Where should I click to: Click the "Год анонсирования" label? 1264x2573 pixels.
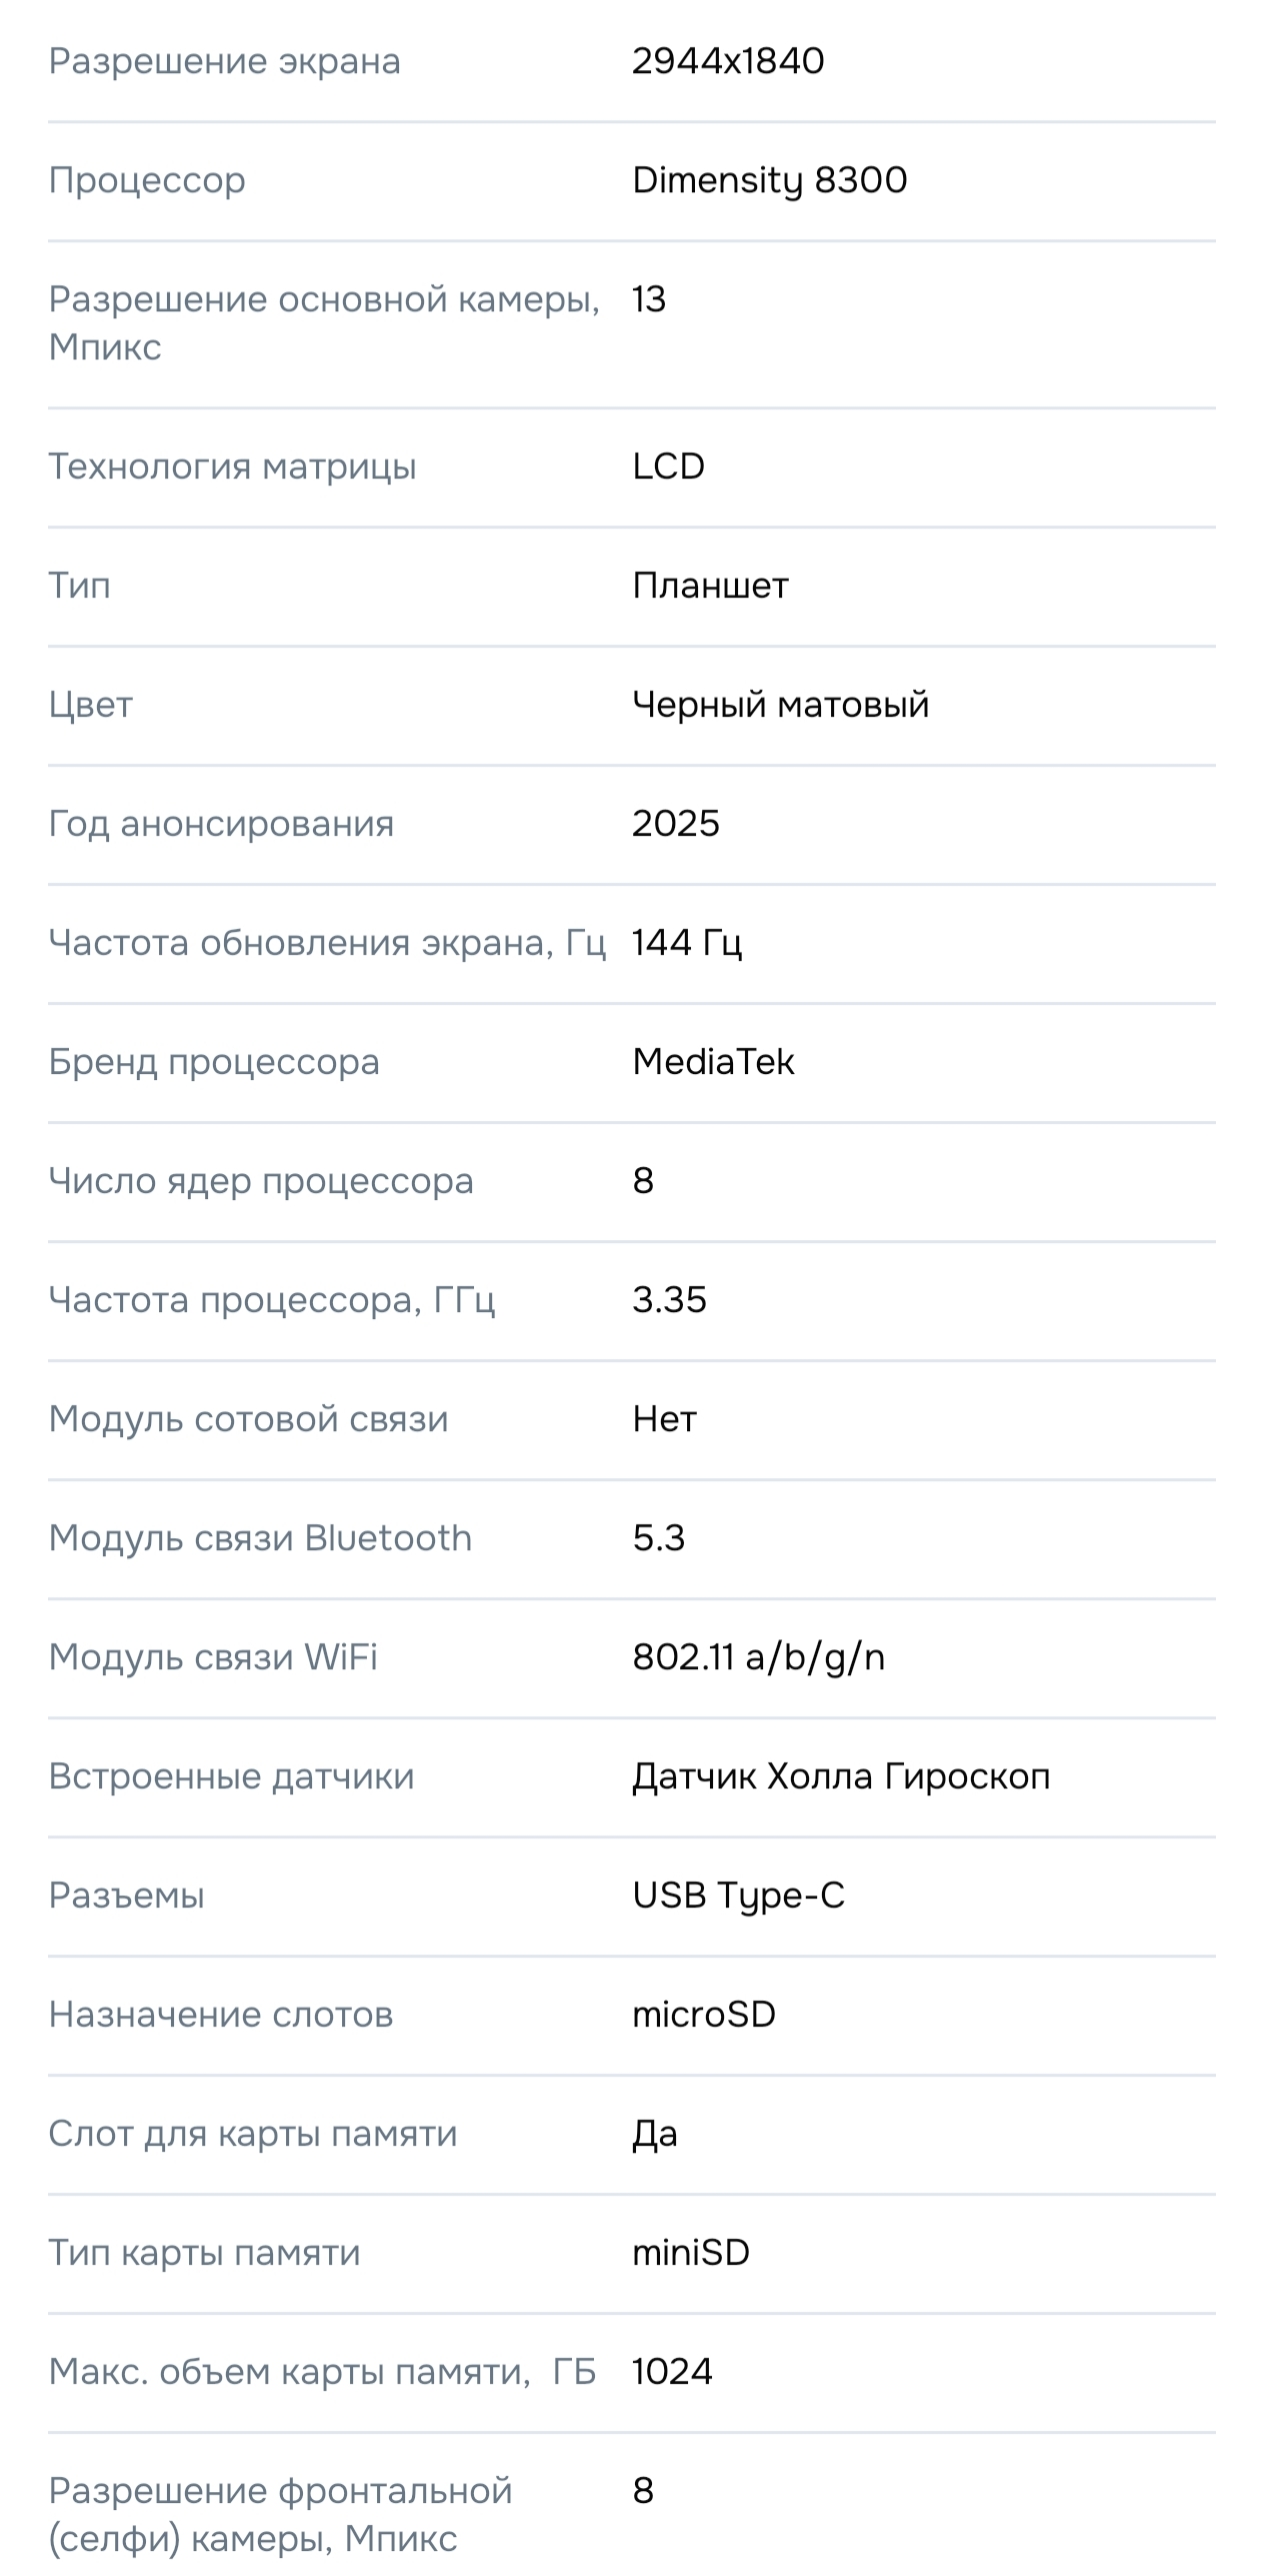pos(221,823)
